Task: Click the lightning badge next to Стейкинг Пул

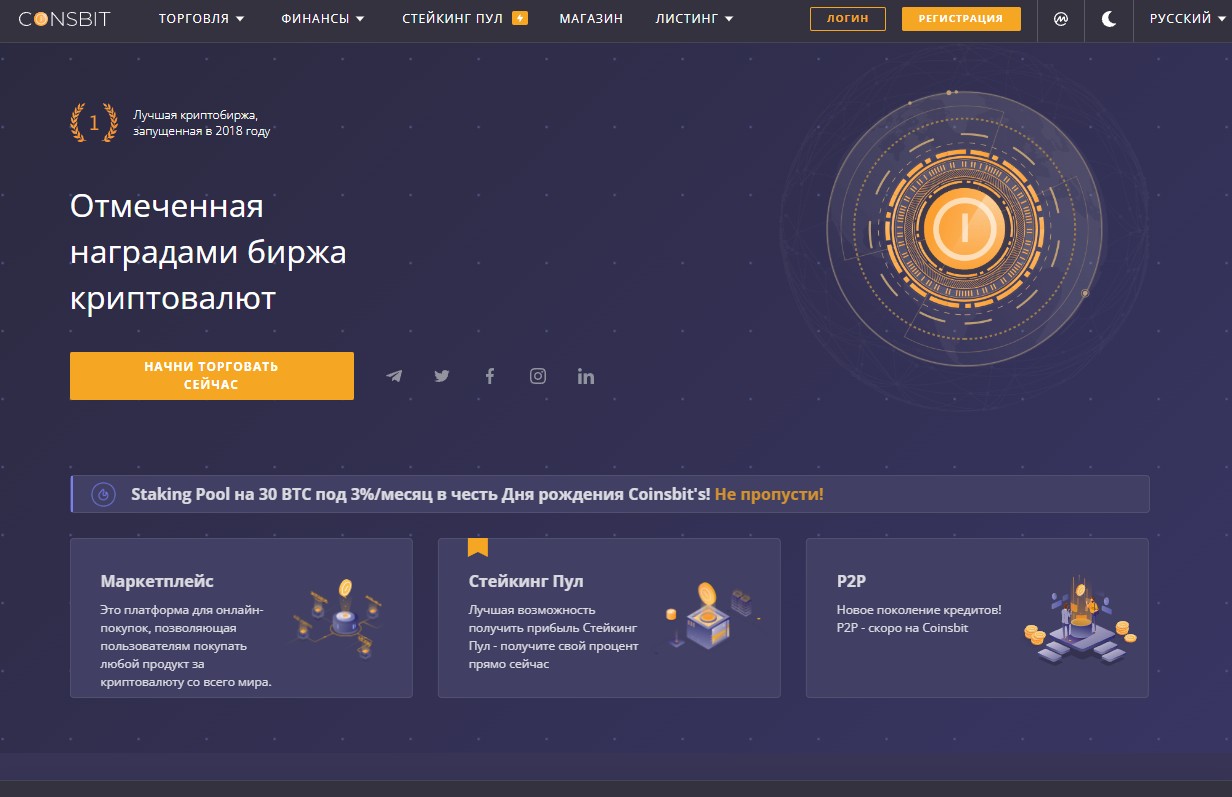Action: (x=519, y=18)
